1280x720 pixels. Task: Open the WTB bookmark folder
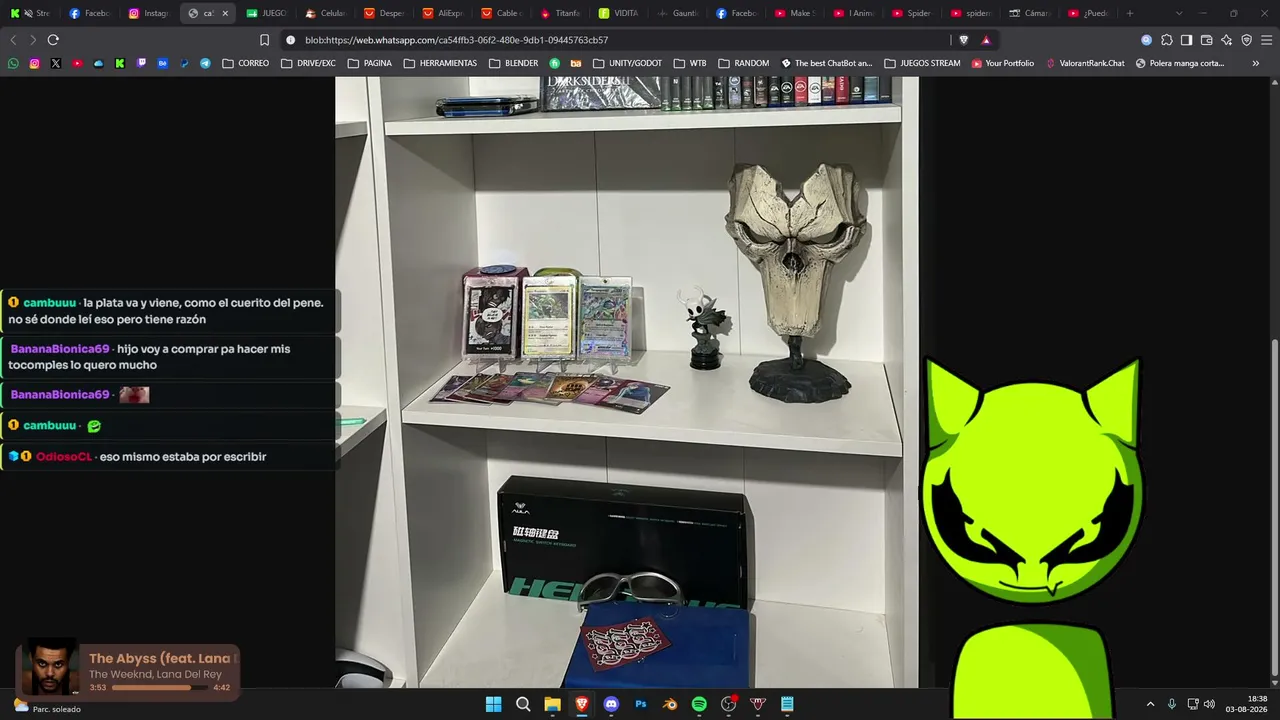click(690, 63)
